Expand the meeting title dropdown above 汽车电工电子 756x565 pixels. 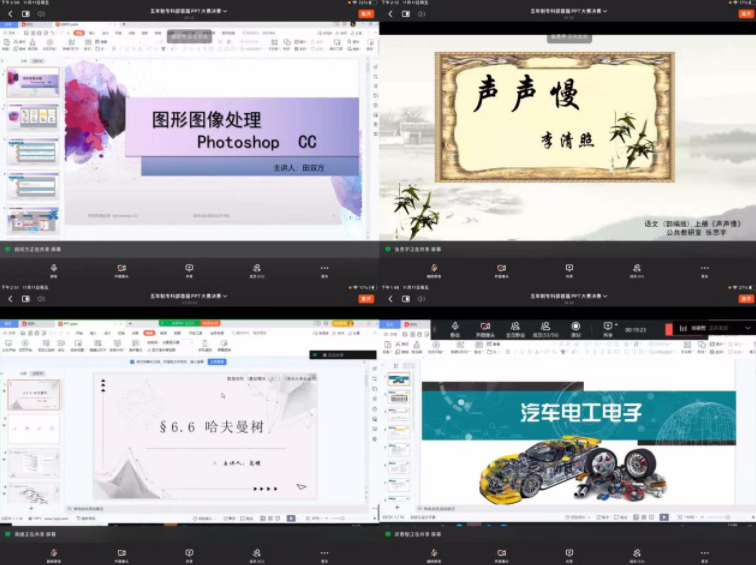pos(603,296)
